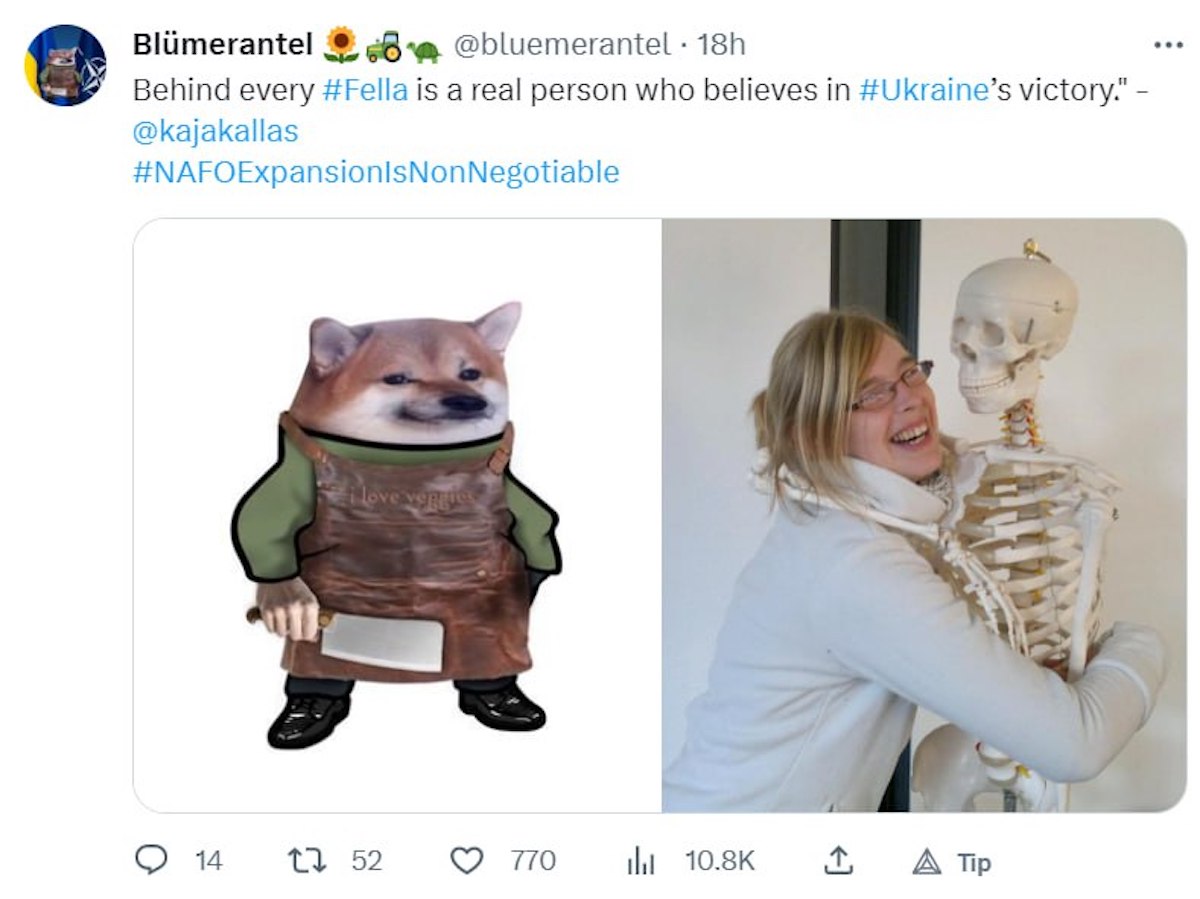Click the Blümerantel display name
Screen dimensions: 1200x899
(222, 44)
